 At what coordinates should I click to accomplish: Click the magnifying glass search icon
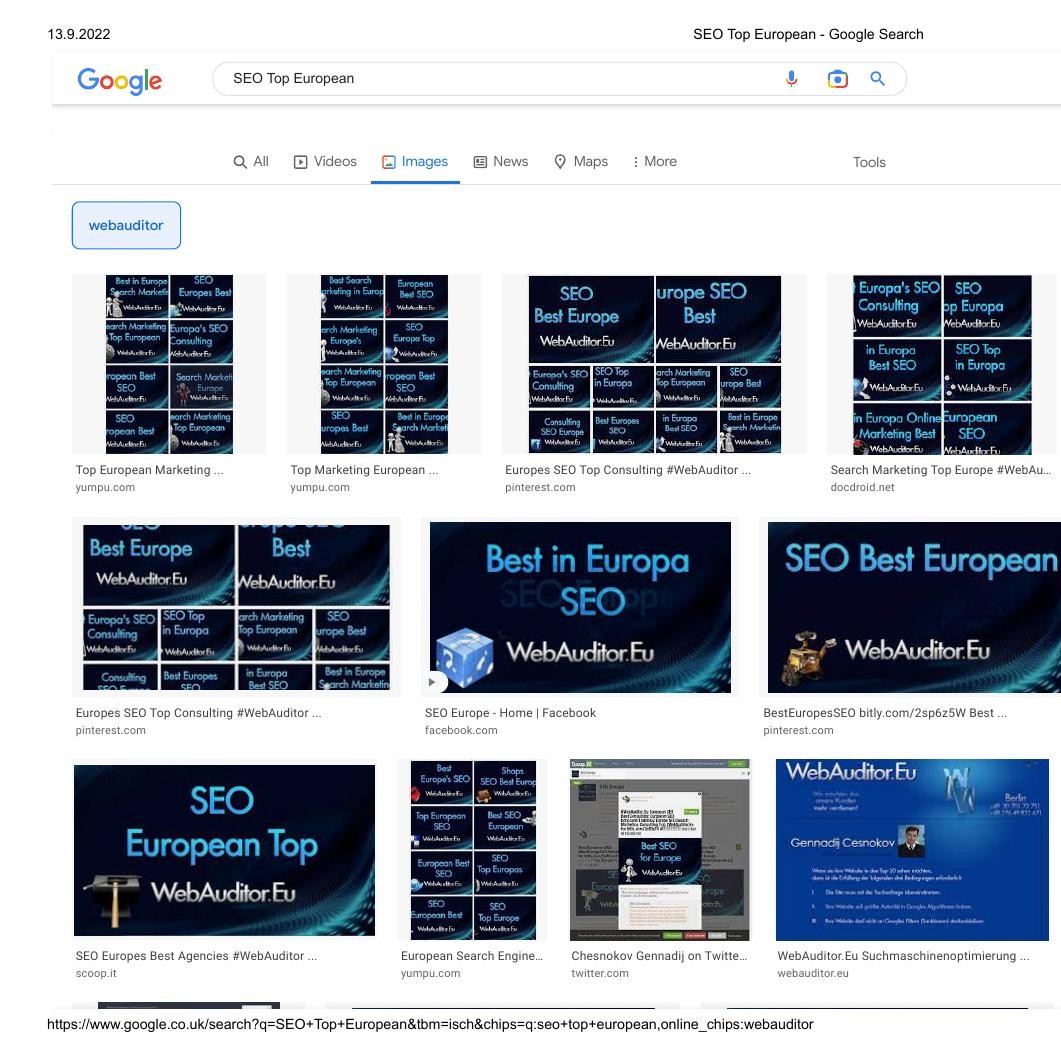pyautogui.click(x=878, y=79)
